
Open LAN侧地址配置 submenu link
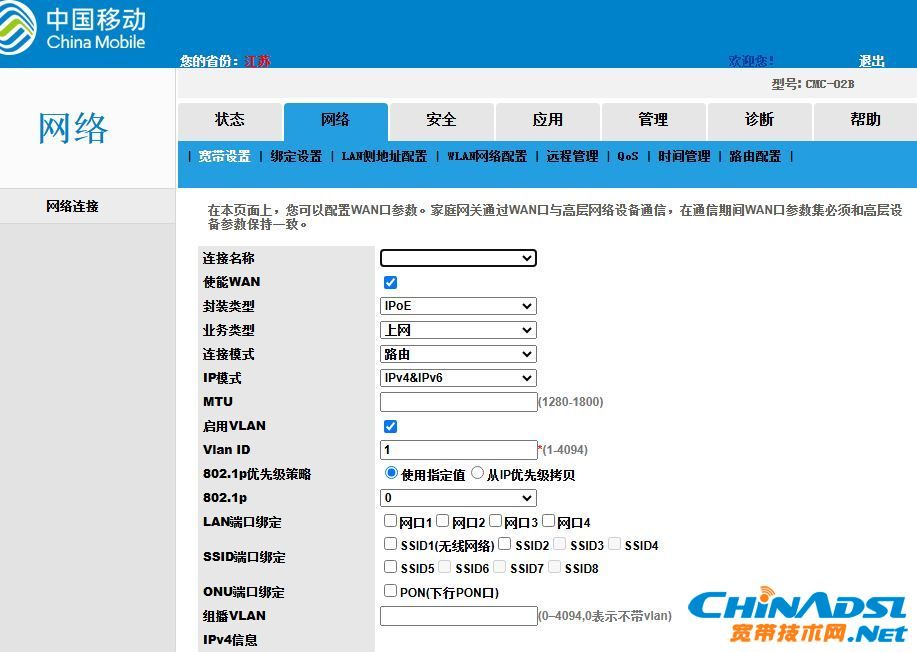coord(384,156)
